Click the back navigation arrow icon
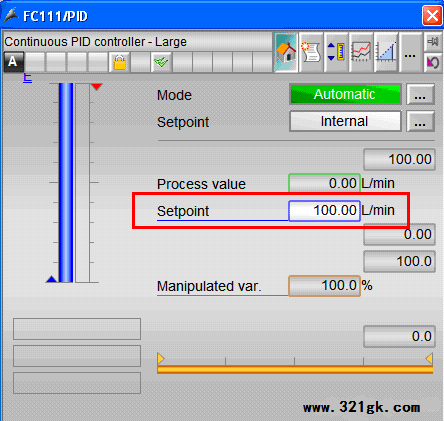 [x=433, y=62]
